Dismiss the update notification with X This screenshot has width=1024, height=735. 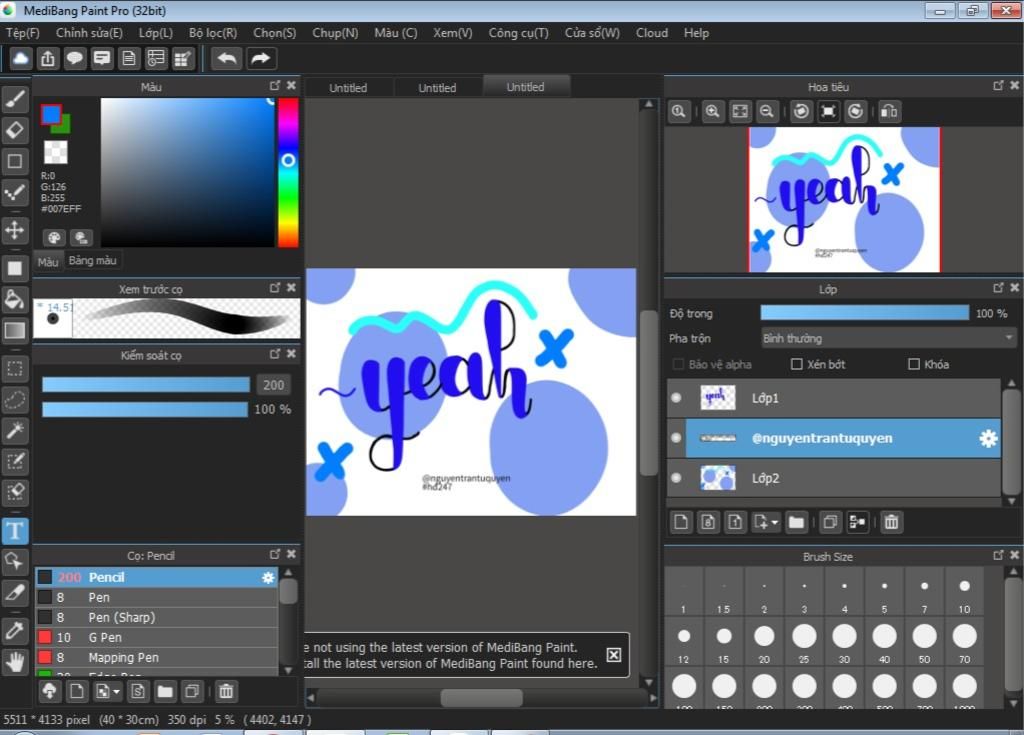[x=614, y=655]
